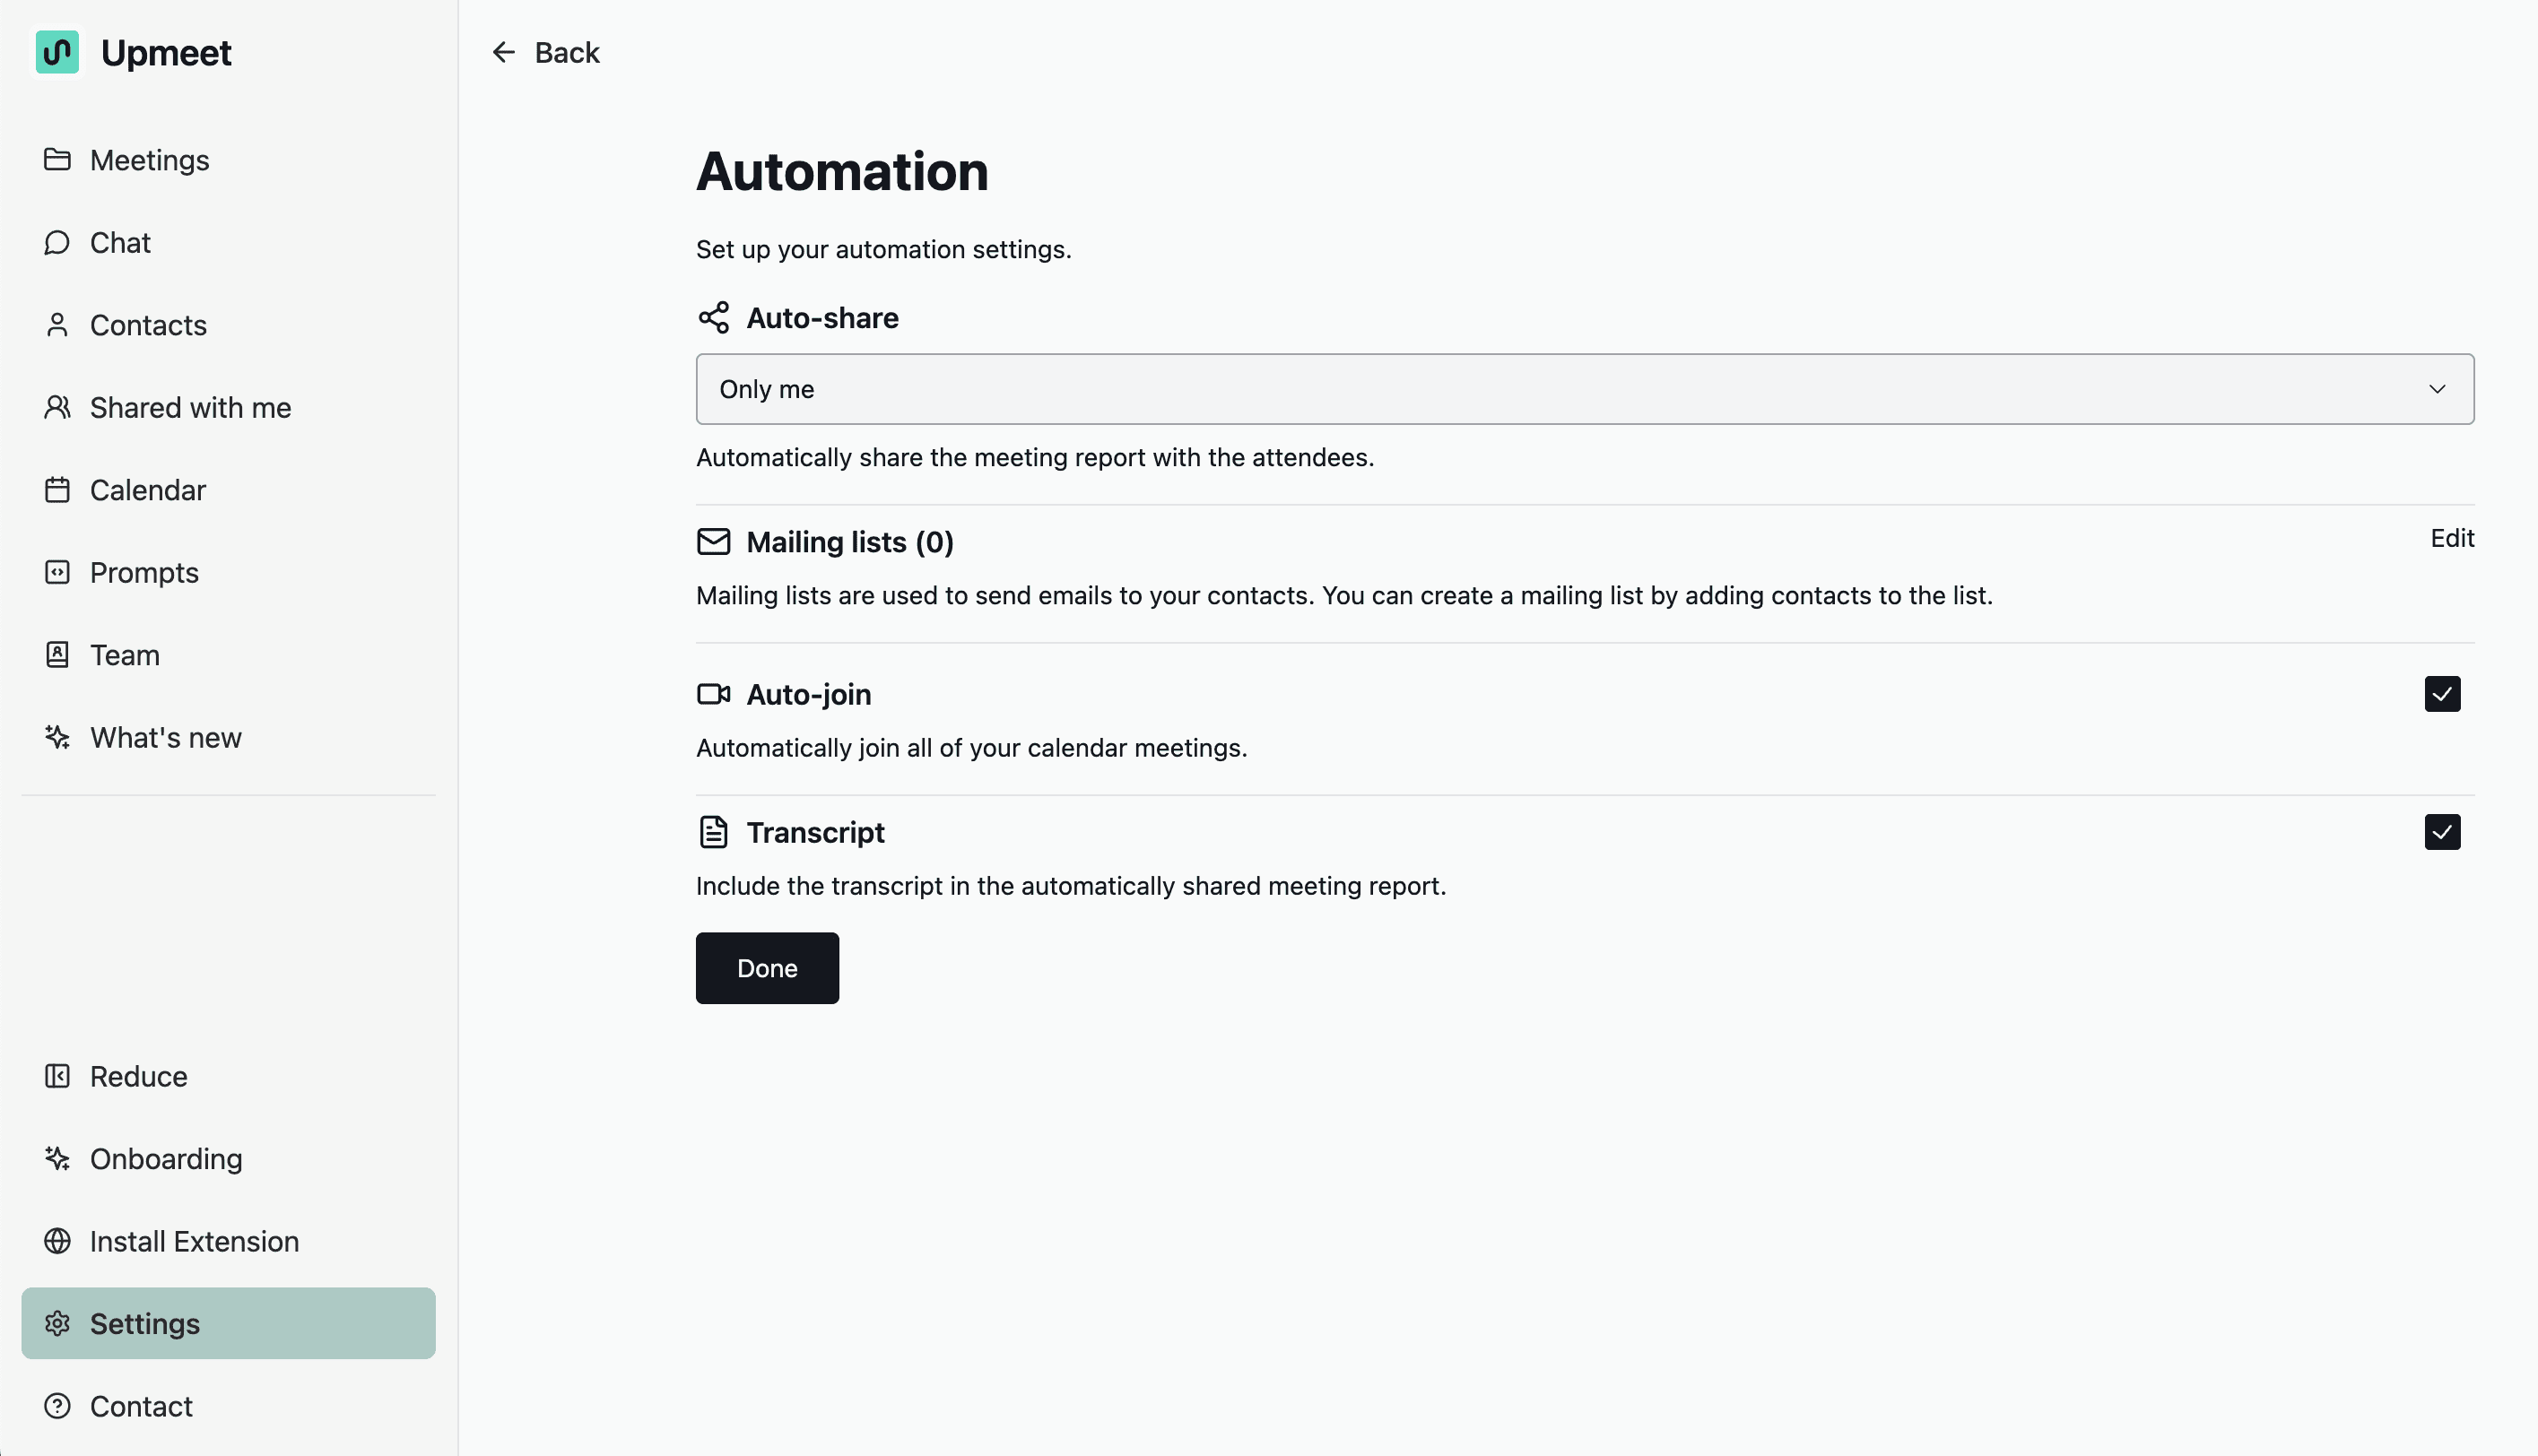Open the Contact help item
This screenshot has height=1456, width=2538.
(141, 1406)
